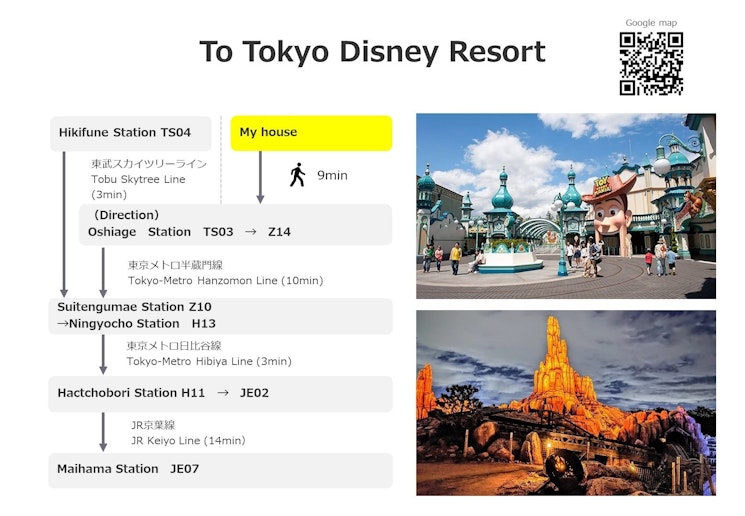Select the yellow My house box
The image size is (745, 516).
click(x=311, y=133)
